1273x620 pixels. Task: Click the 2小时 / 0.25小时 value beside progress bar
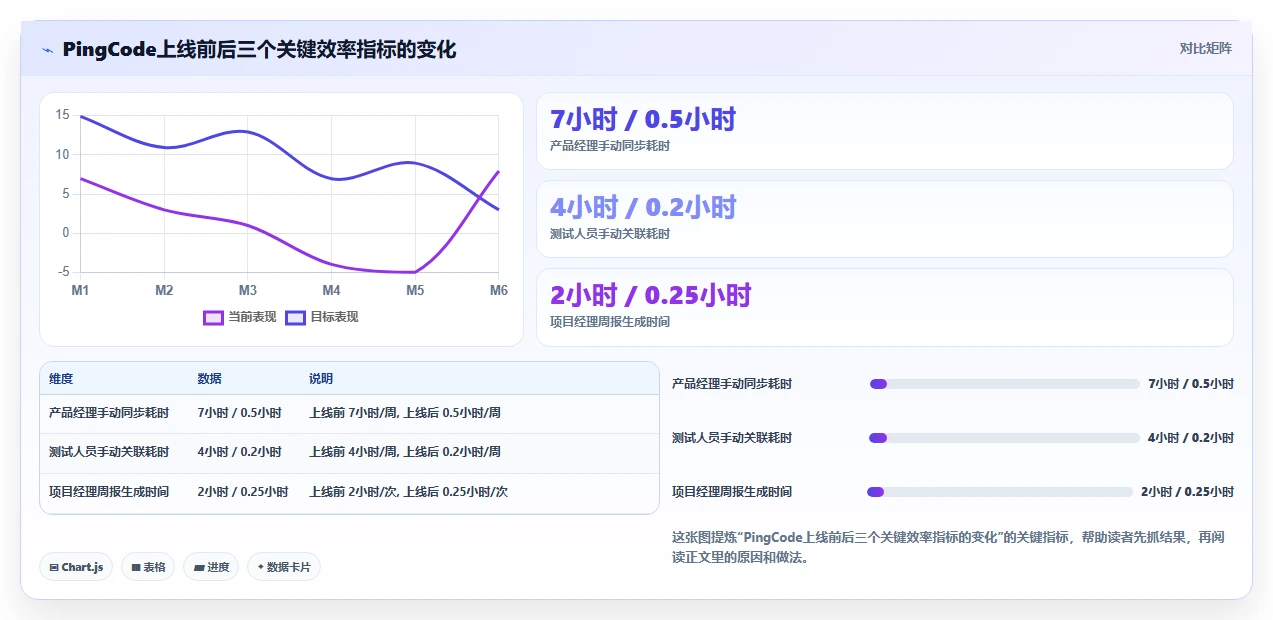pos(1187,492)
